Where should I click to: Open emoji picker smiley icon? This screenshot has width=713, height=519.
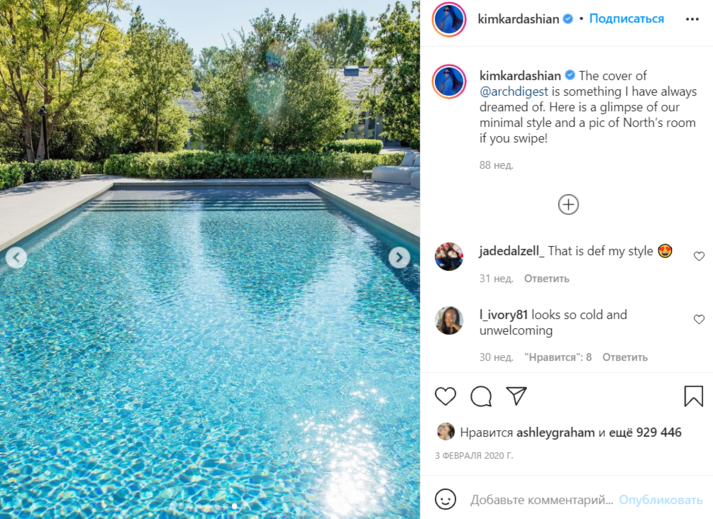click(445, 499)
